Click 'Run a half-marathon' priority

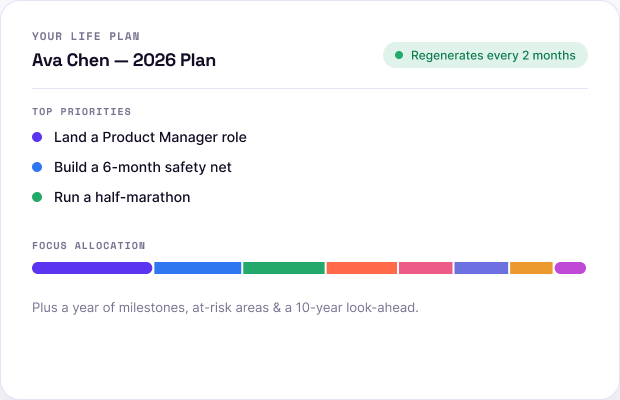122,197
